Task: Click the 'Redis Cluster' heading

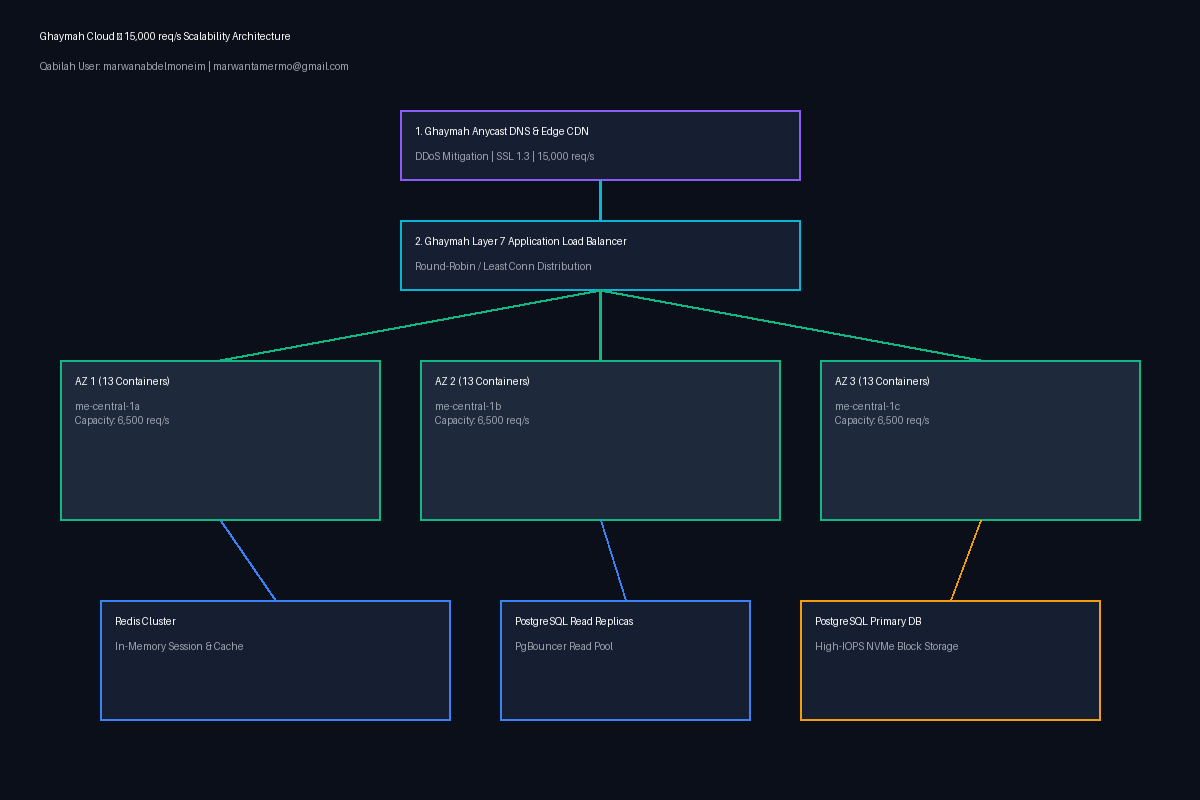Action: pos(145,621)
